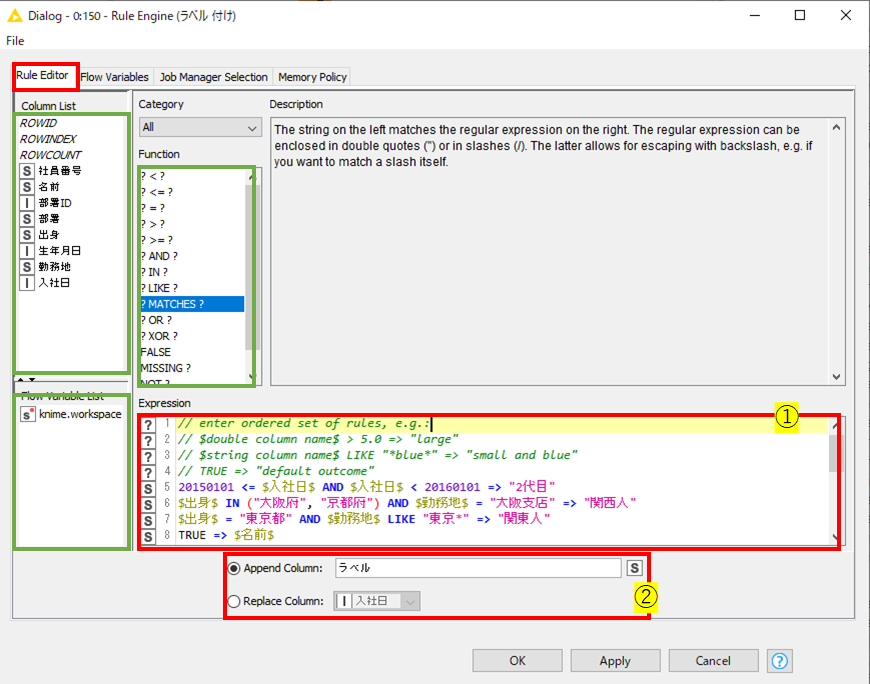The height and width of the screenshot is (684, 870).
Task: Open the Replace Column 入社日 dropdown
Action: 377,601
